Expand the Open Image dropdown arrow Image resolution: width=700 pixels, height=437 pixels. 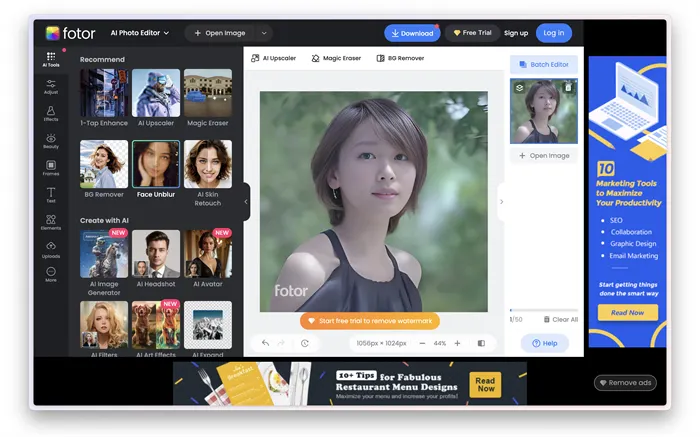(x=264, y=33)
